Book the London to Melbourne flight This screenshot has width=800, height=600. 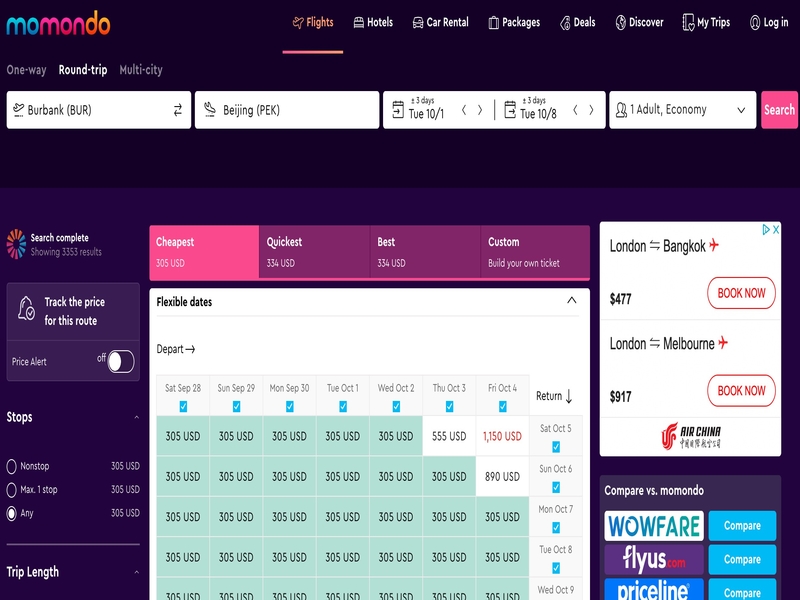(741, 391)
